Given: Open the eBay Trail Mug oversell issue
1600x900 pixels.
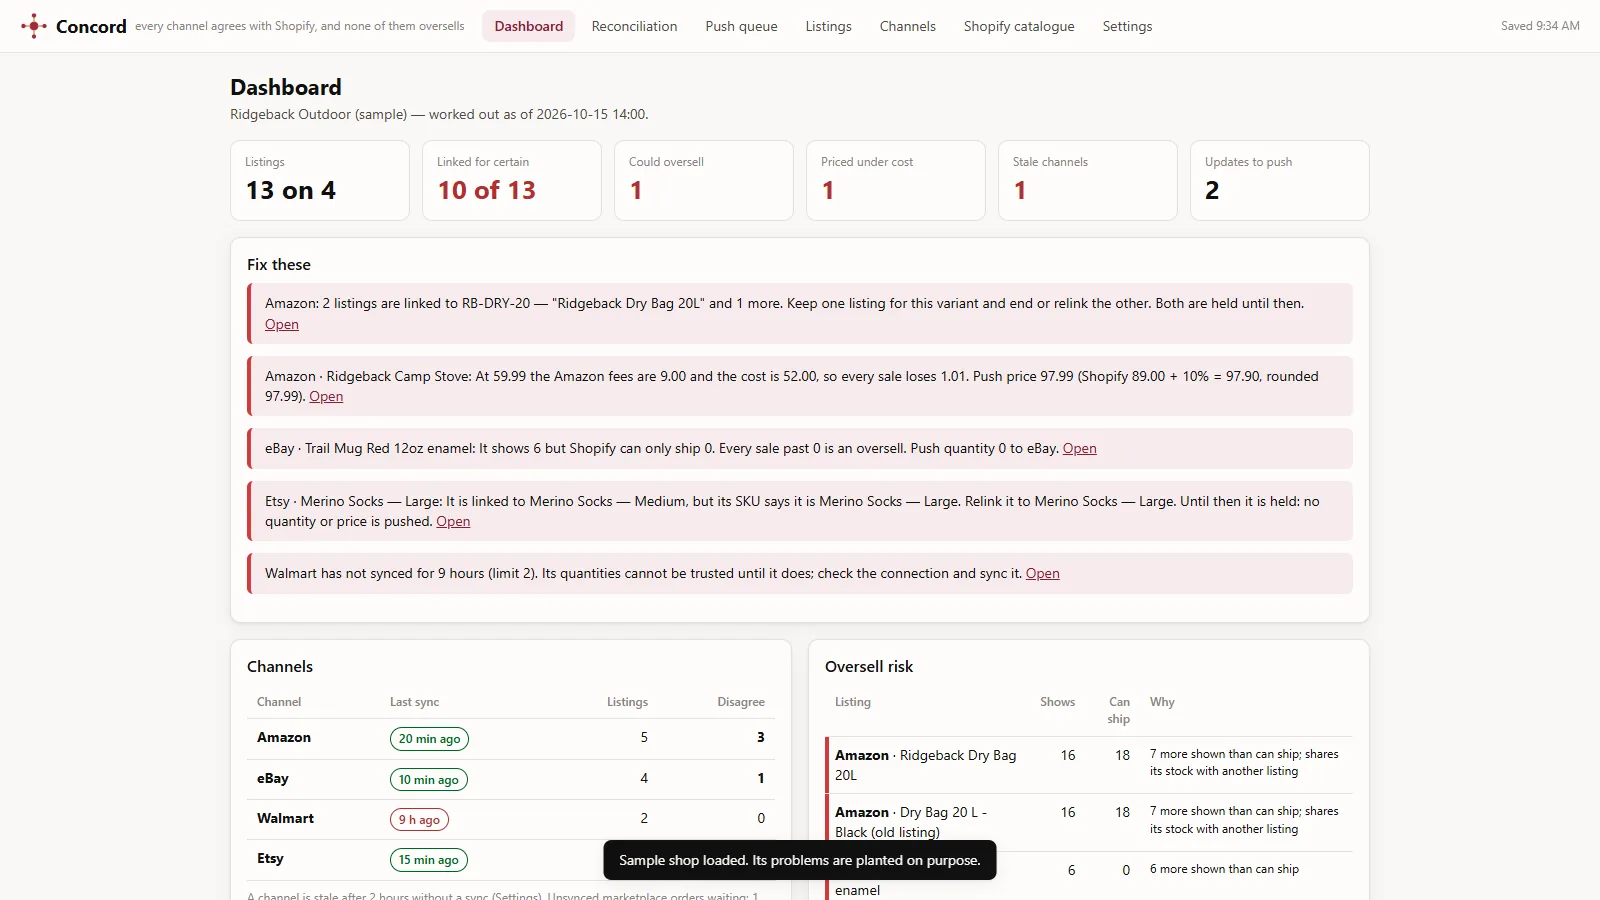Looking at the screenshot, I should [x=1079, y=448].
